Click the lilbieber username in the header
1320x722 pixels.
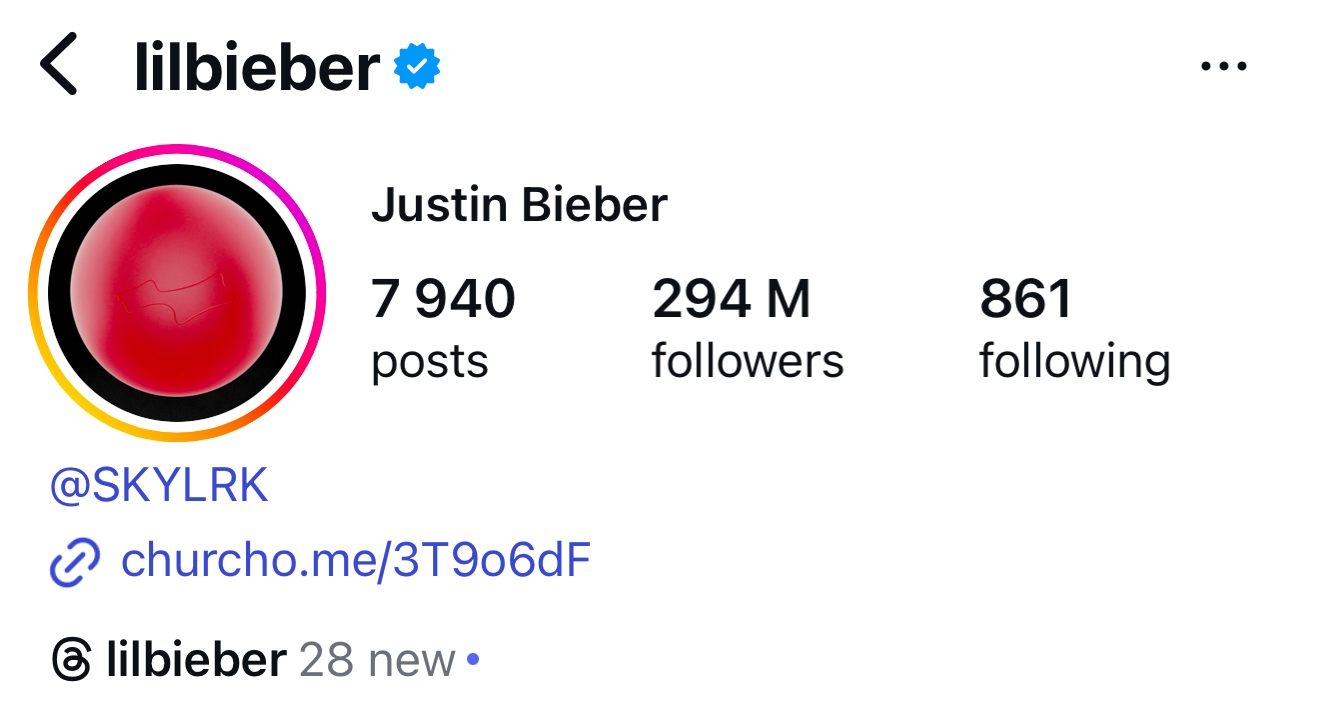click(x=257, y=67)
